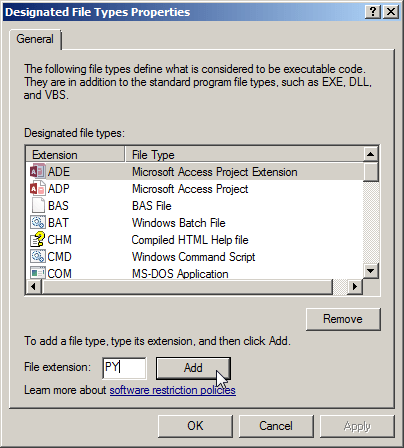
Task: Select the CHM help file icon
Action: [x=38, y=240]
